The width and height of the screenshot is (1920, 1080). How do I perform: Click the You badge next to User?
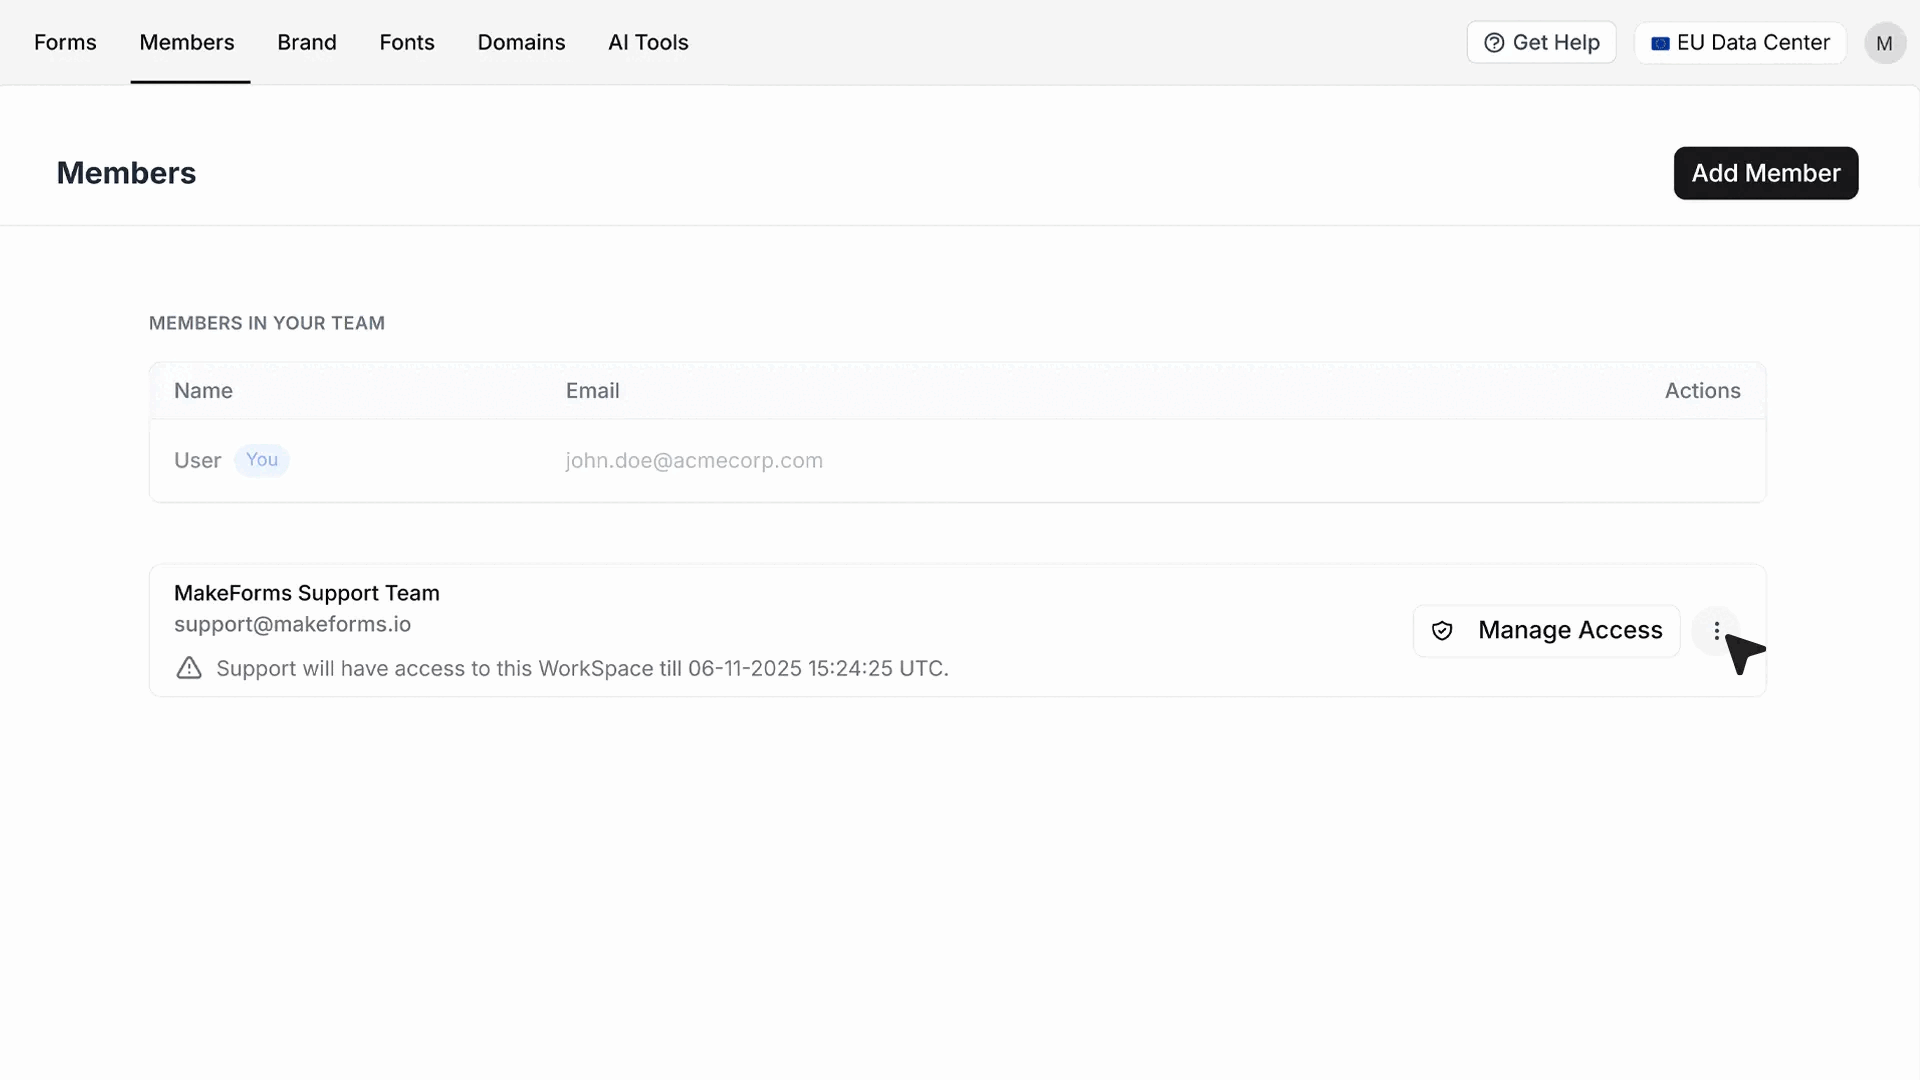pos(262,460)
